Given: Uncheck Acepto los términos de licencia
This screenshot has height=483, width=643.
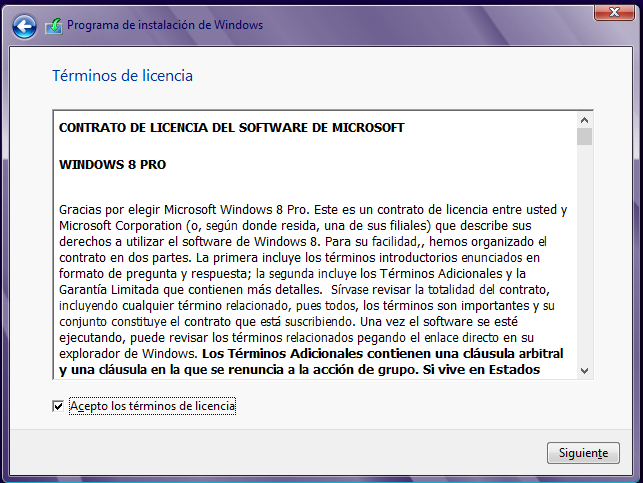Looking at the screenshot, I should (58, 406).
